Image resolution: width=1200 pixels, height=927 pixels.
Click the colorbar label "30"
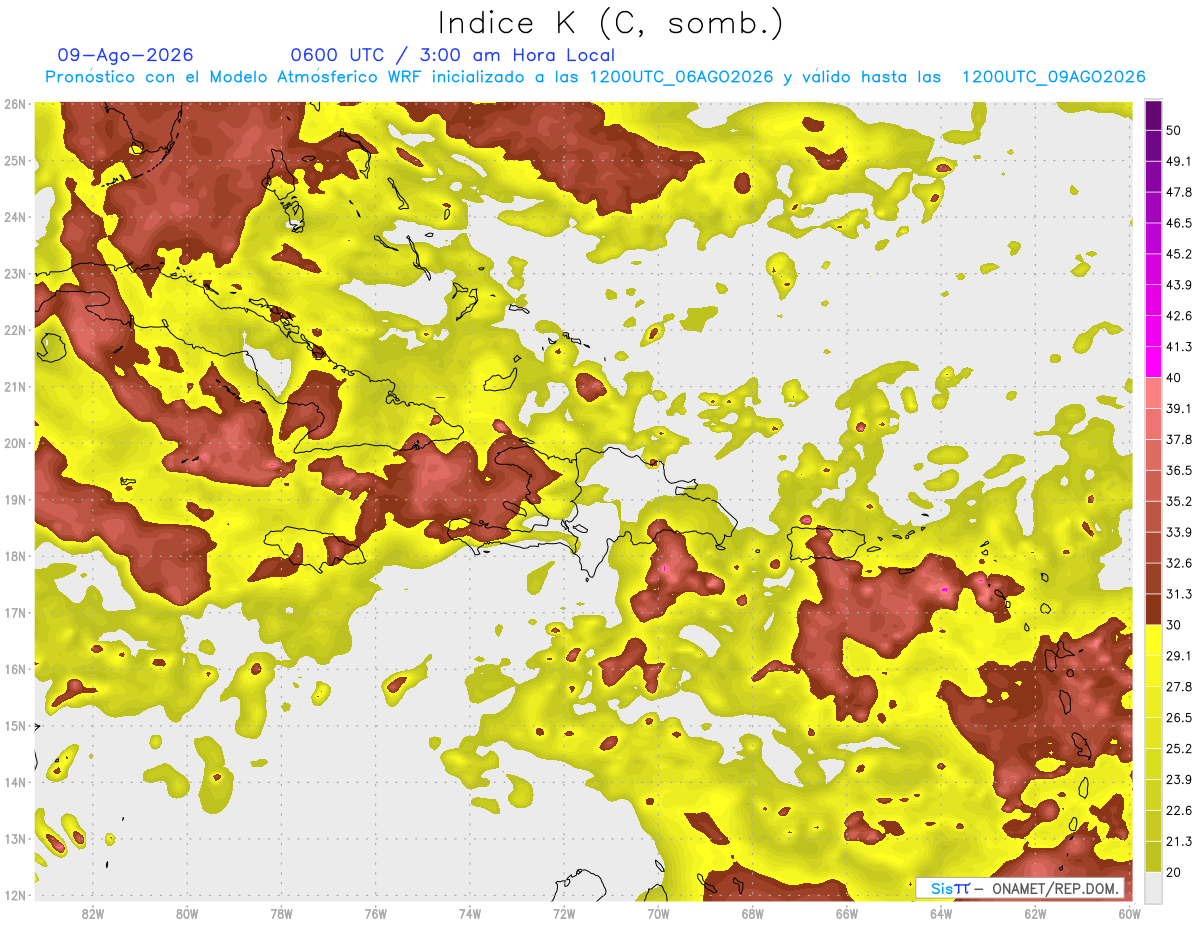coord(1174,625)
